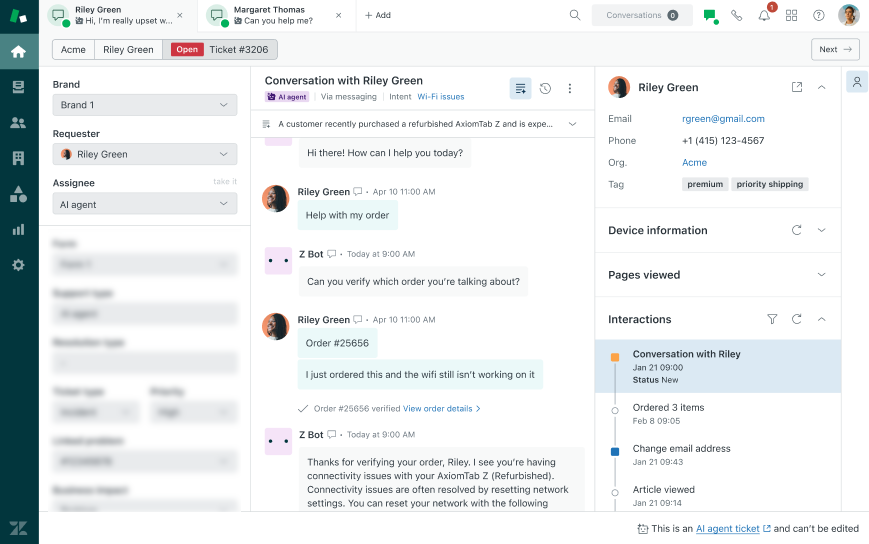Image resolution: width=869 pixels, height=544 pixels.
Task: Click the View order details link
Action: click(441, 408)
